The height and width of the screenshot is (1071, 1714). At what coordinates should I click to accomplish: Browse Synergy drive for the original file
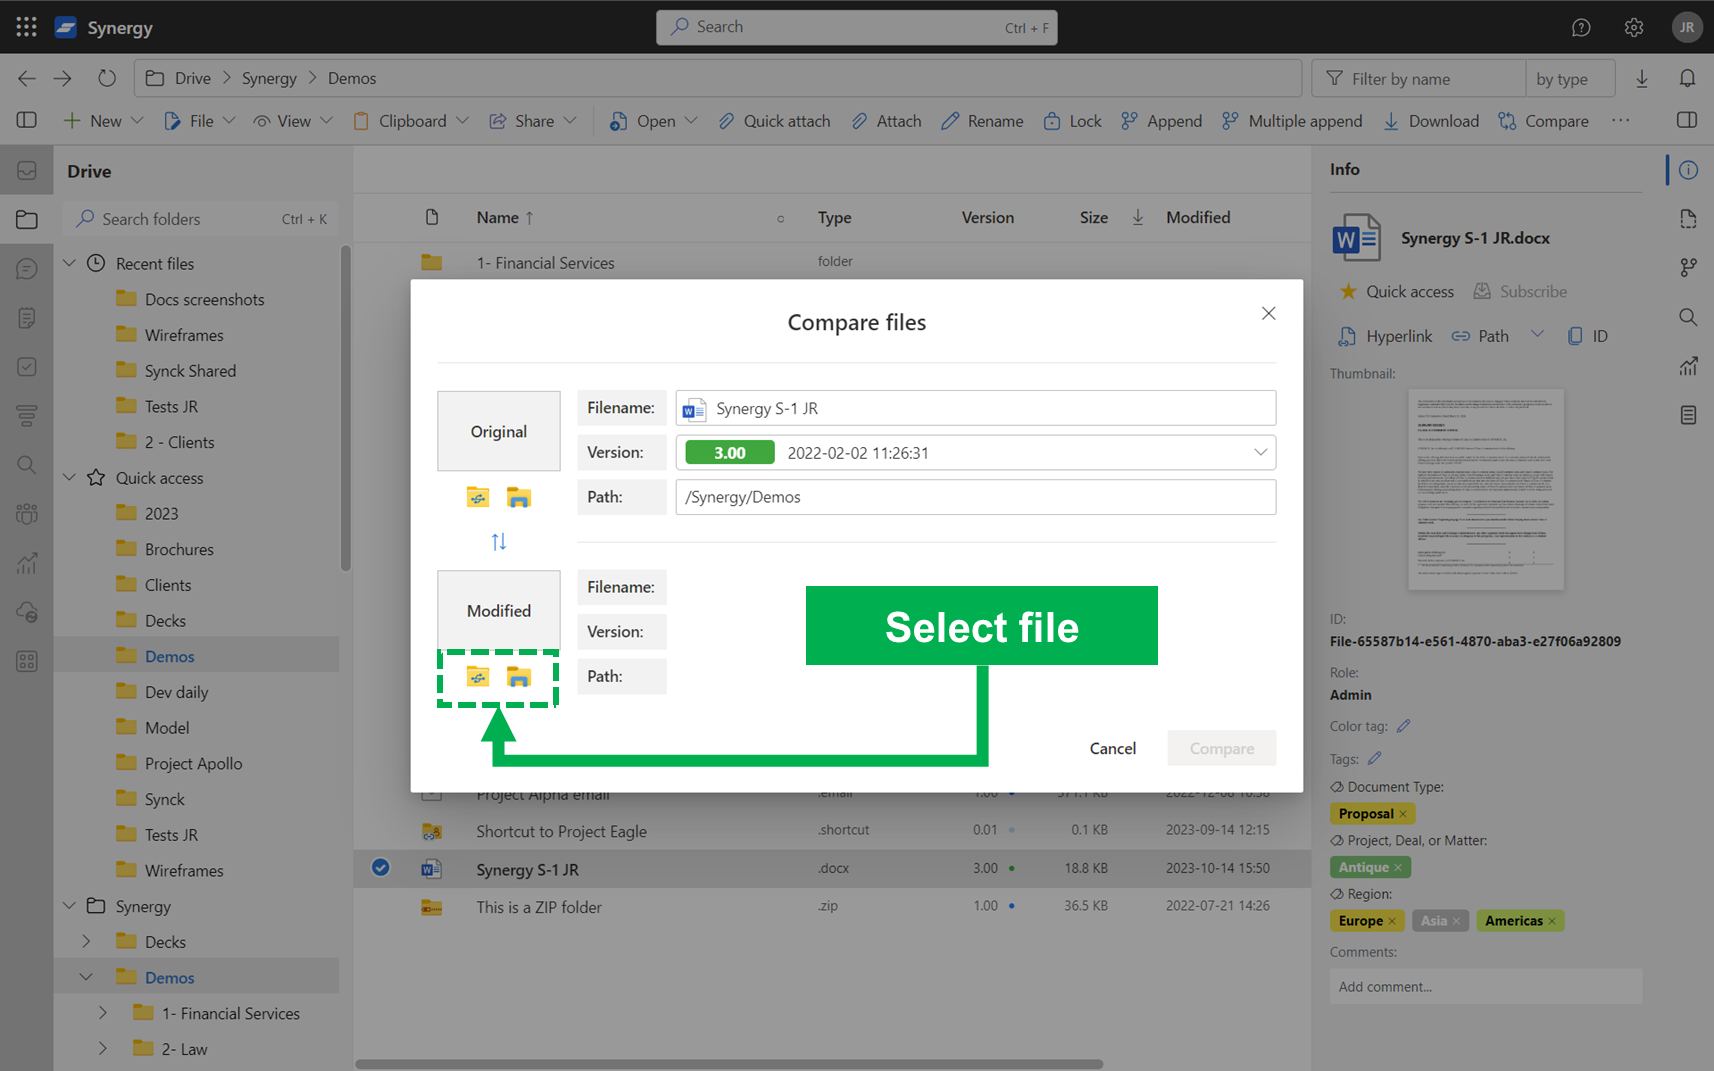click(478, 497)
